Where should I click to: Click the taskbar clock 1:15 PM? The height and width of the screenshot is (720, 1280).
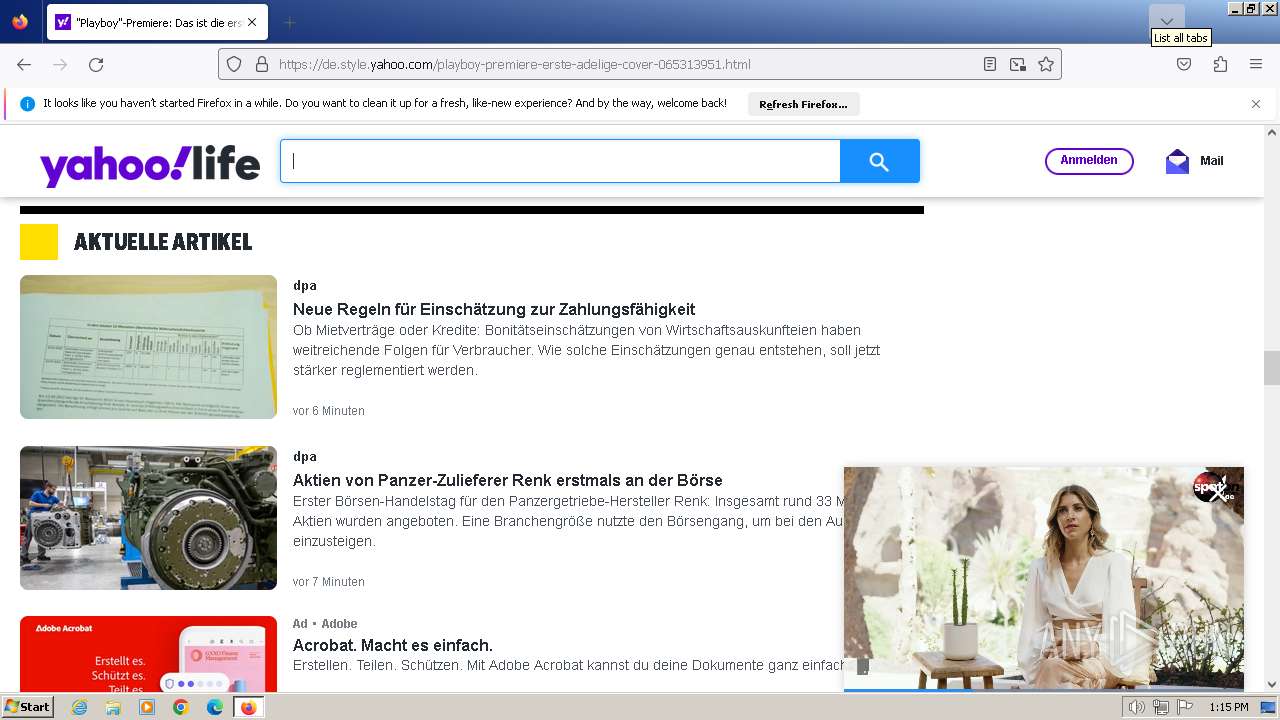click(1229, 707)
